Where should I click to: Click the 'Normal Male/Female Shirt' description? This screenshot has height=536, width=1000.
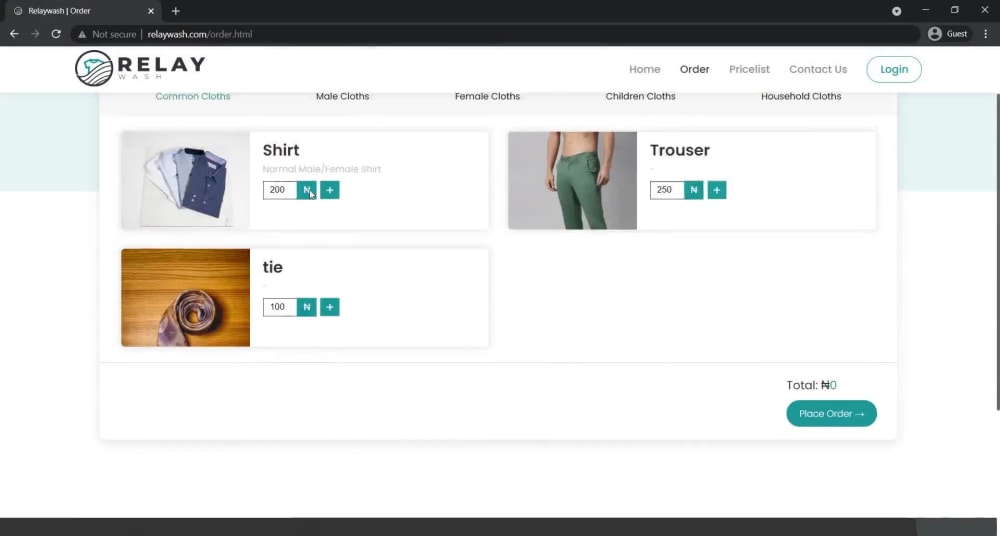(x=322, y=169)
